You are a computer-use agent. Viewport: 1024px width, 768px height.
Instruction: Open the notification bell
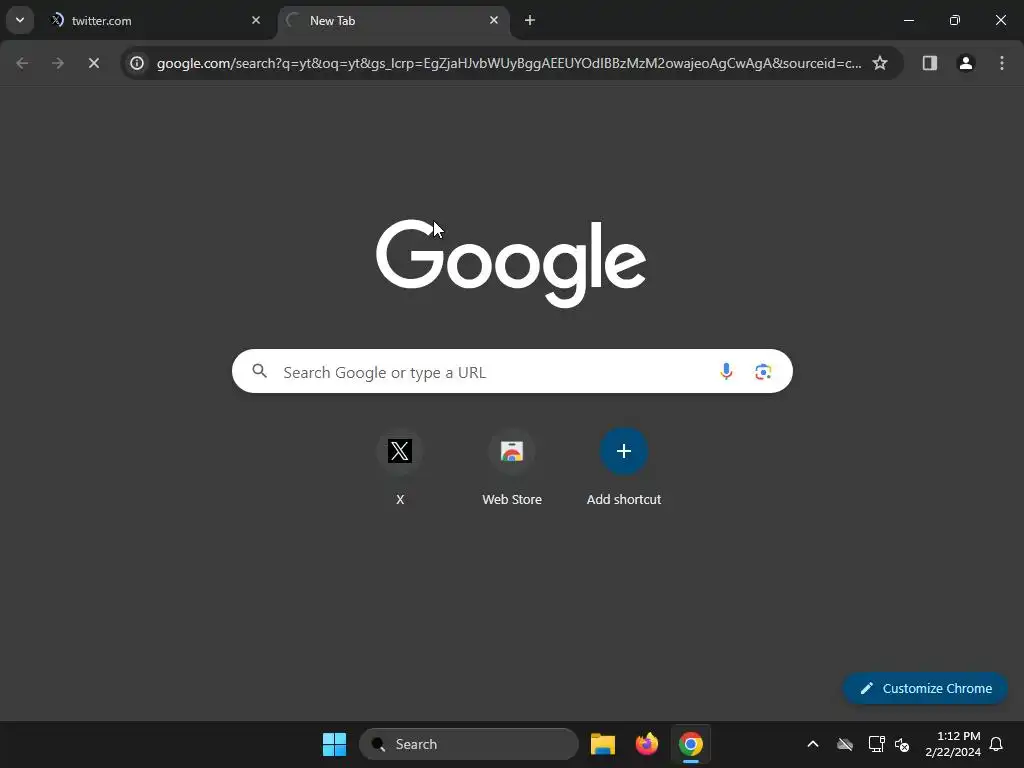point(997,744)
